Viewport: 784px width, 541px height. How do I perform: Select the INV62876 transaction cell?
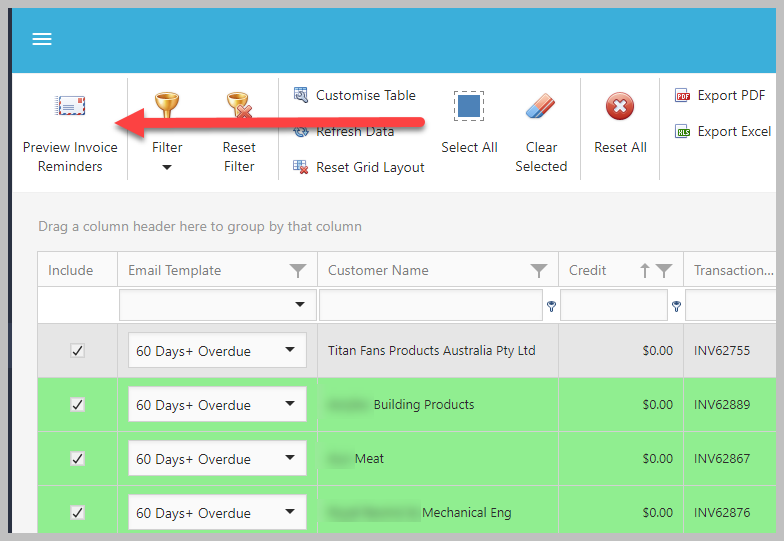coord(730,512)
